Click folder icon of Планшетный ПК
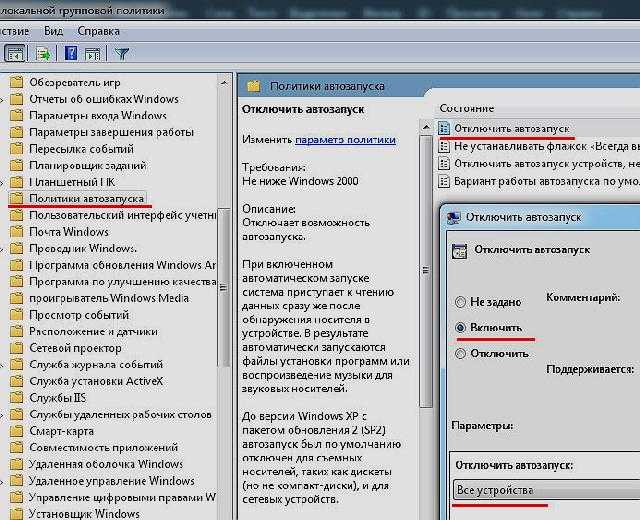This screenshot has width=640, height=520. [16, 182]
